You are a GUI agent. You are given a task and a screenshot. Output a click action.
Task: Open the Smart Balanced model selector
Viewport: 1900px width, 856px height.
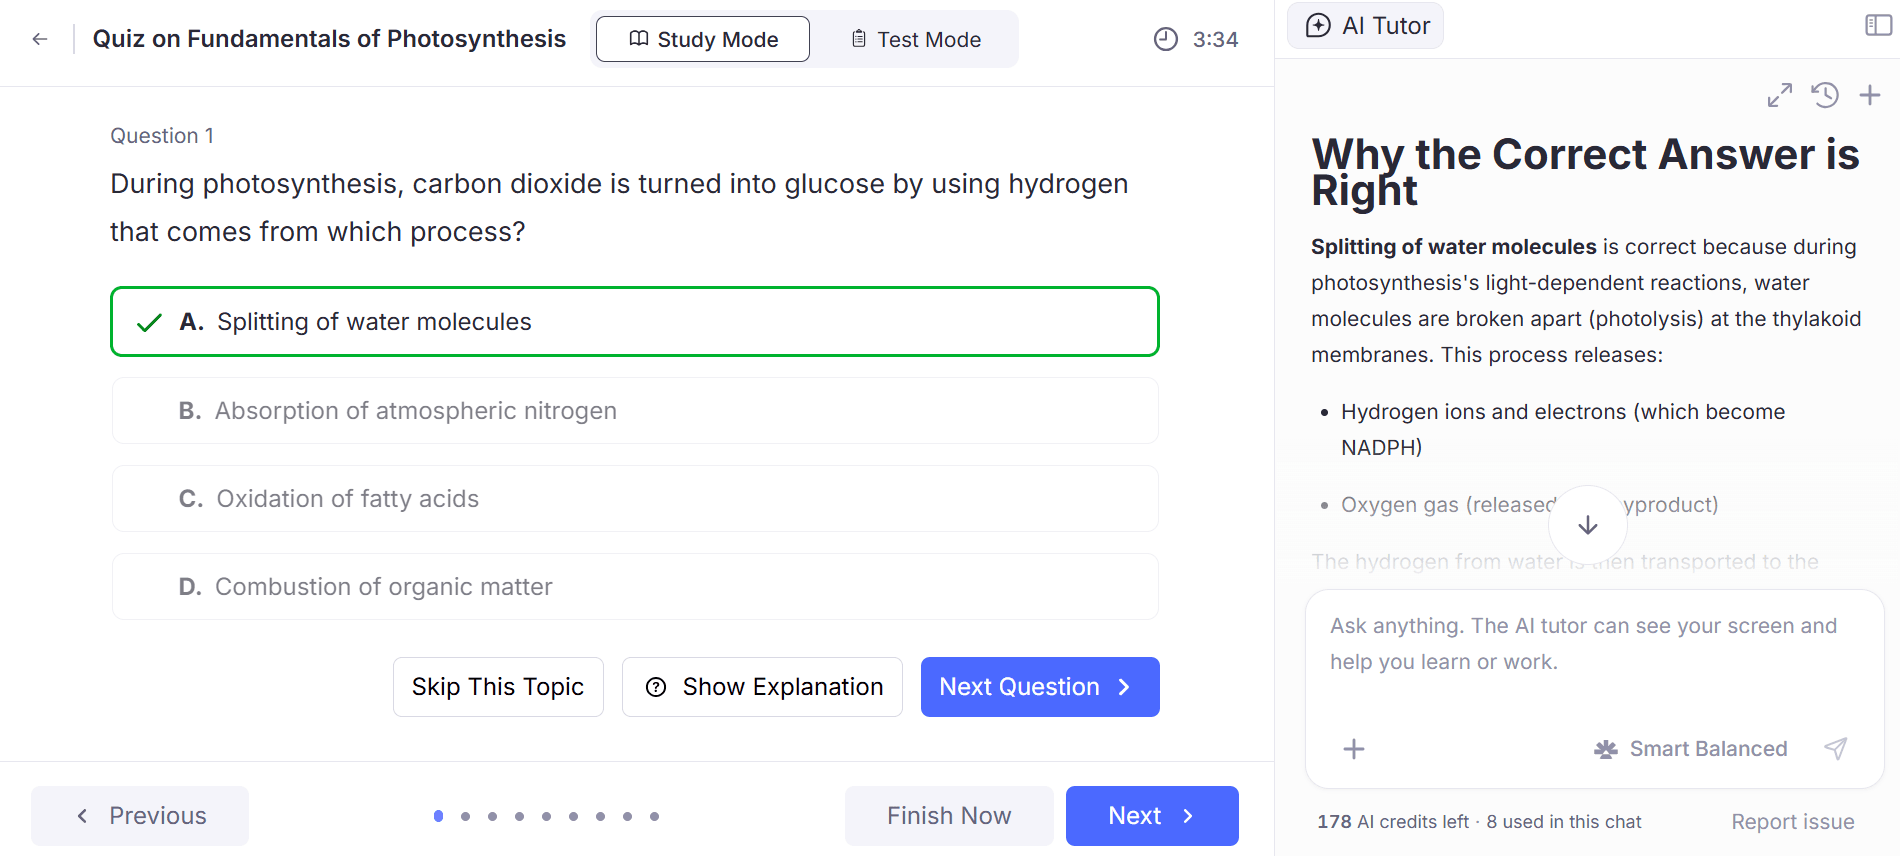point(1690,749)
